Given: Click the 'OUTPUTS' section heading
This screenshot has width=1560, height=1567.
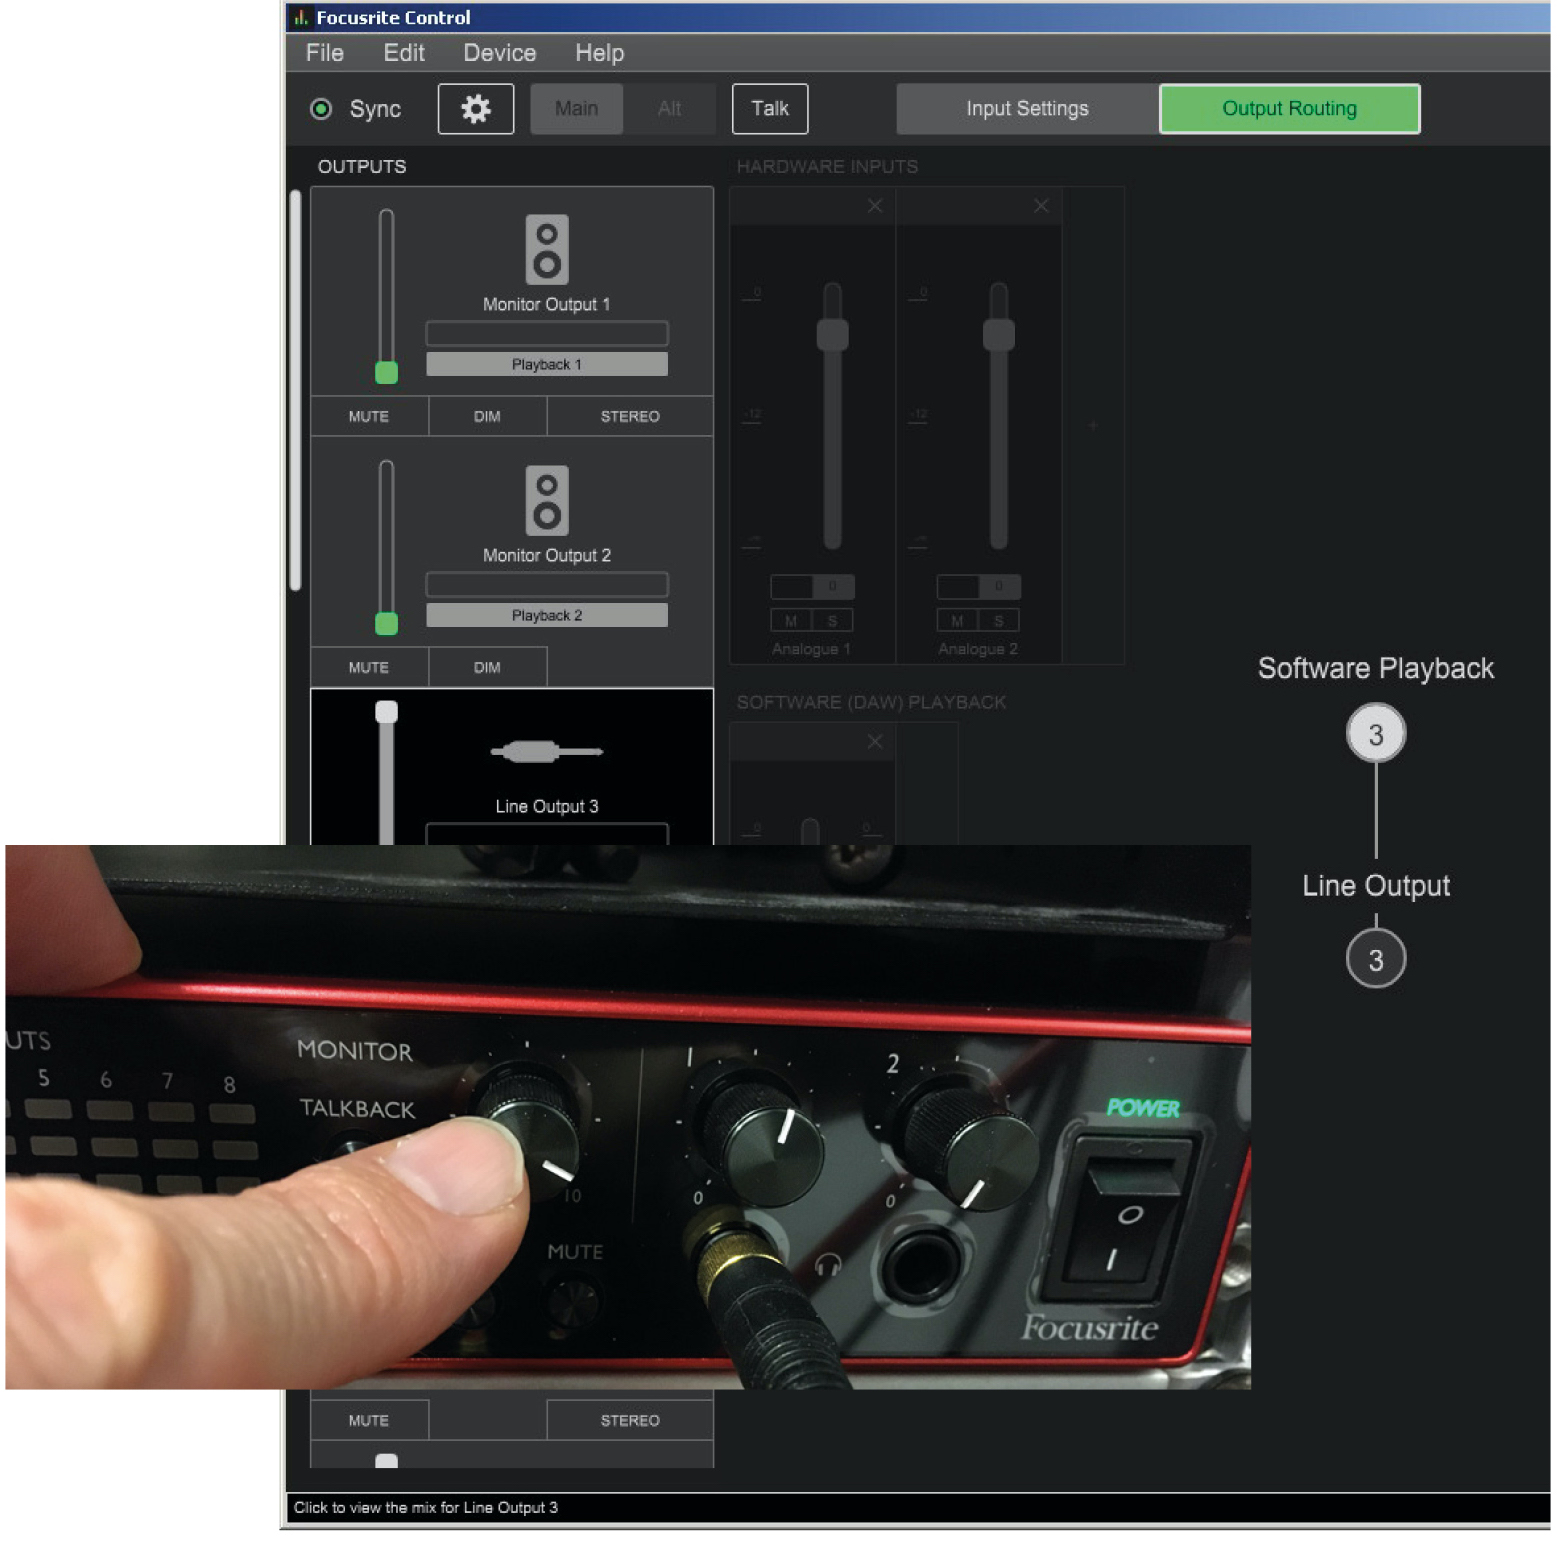Looking at the screenshot, I should (362, 166).
